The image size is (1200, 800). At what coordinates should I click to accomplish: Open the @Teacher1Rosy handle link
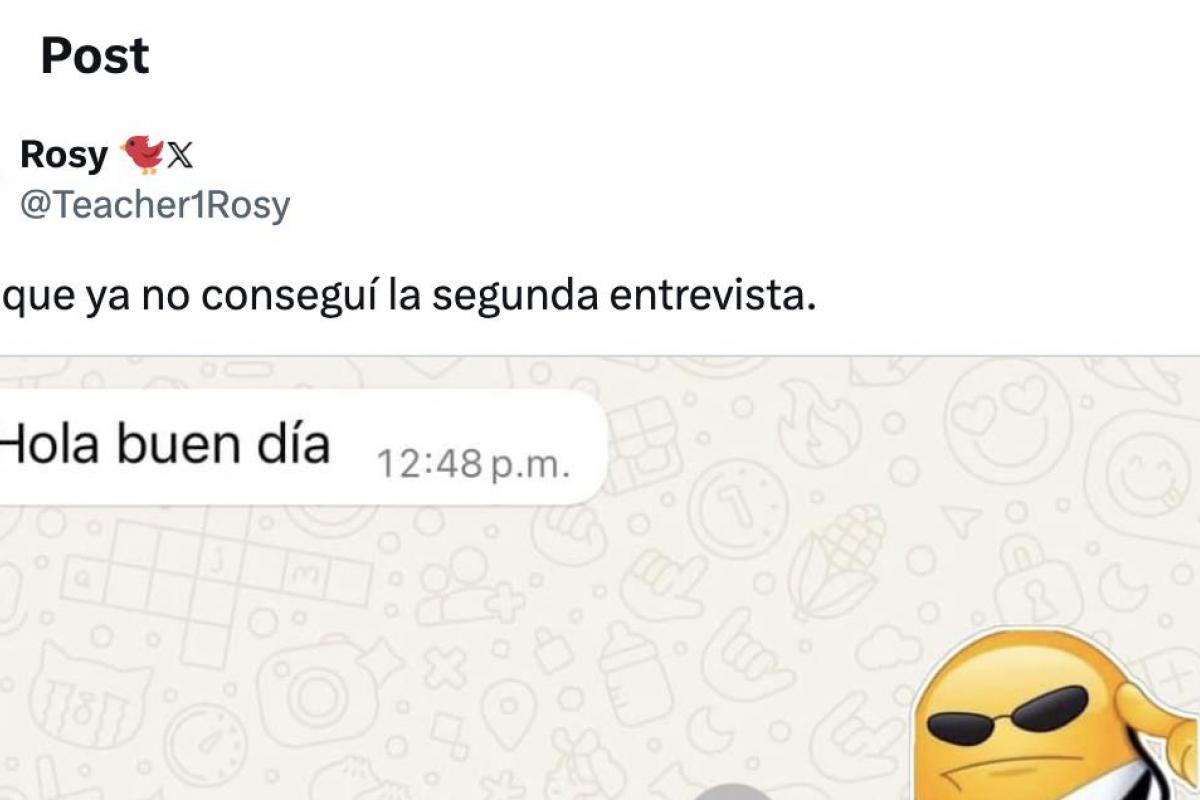155,205
